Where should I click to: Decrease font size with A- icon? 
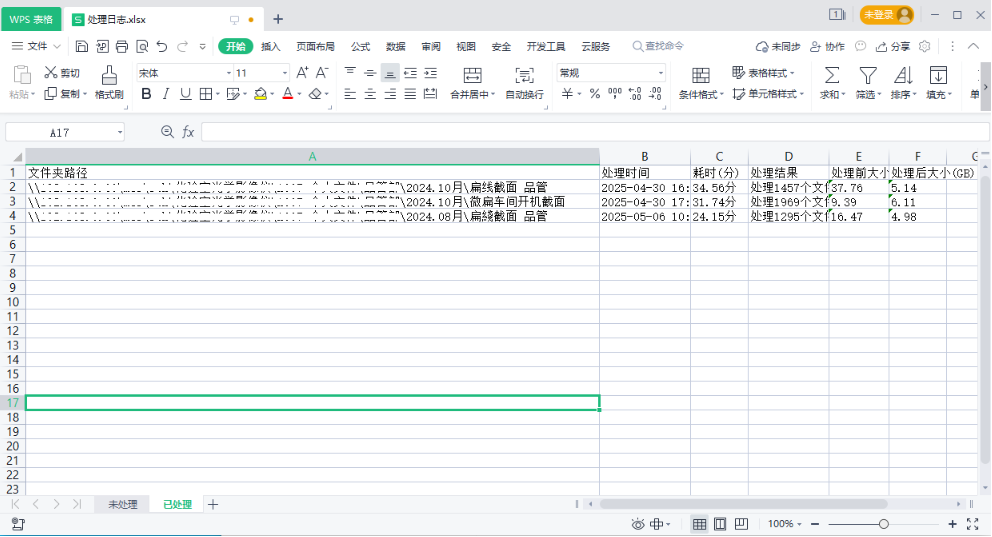322,73
